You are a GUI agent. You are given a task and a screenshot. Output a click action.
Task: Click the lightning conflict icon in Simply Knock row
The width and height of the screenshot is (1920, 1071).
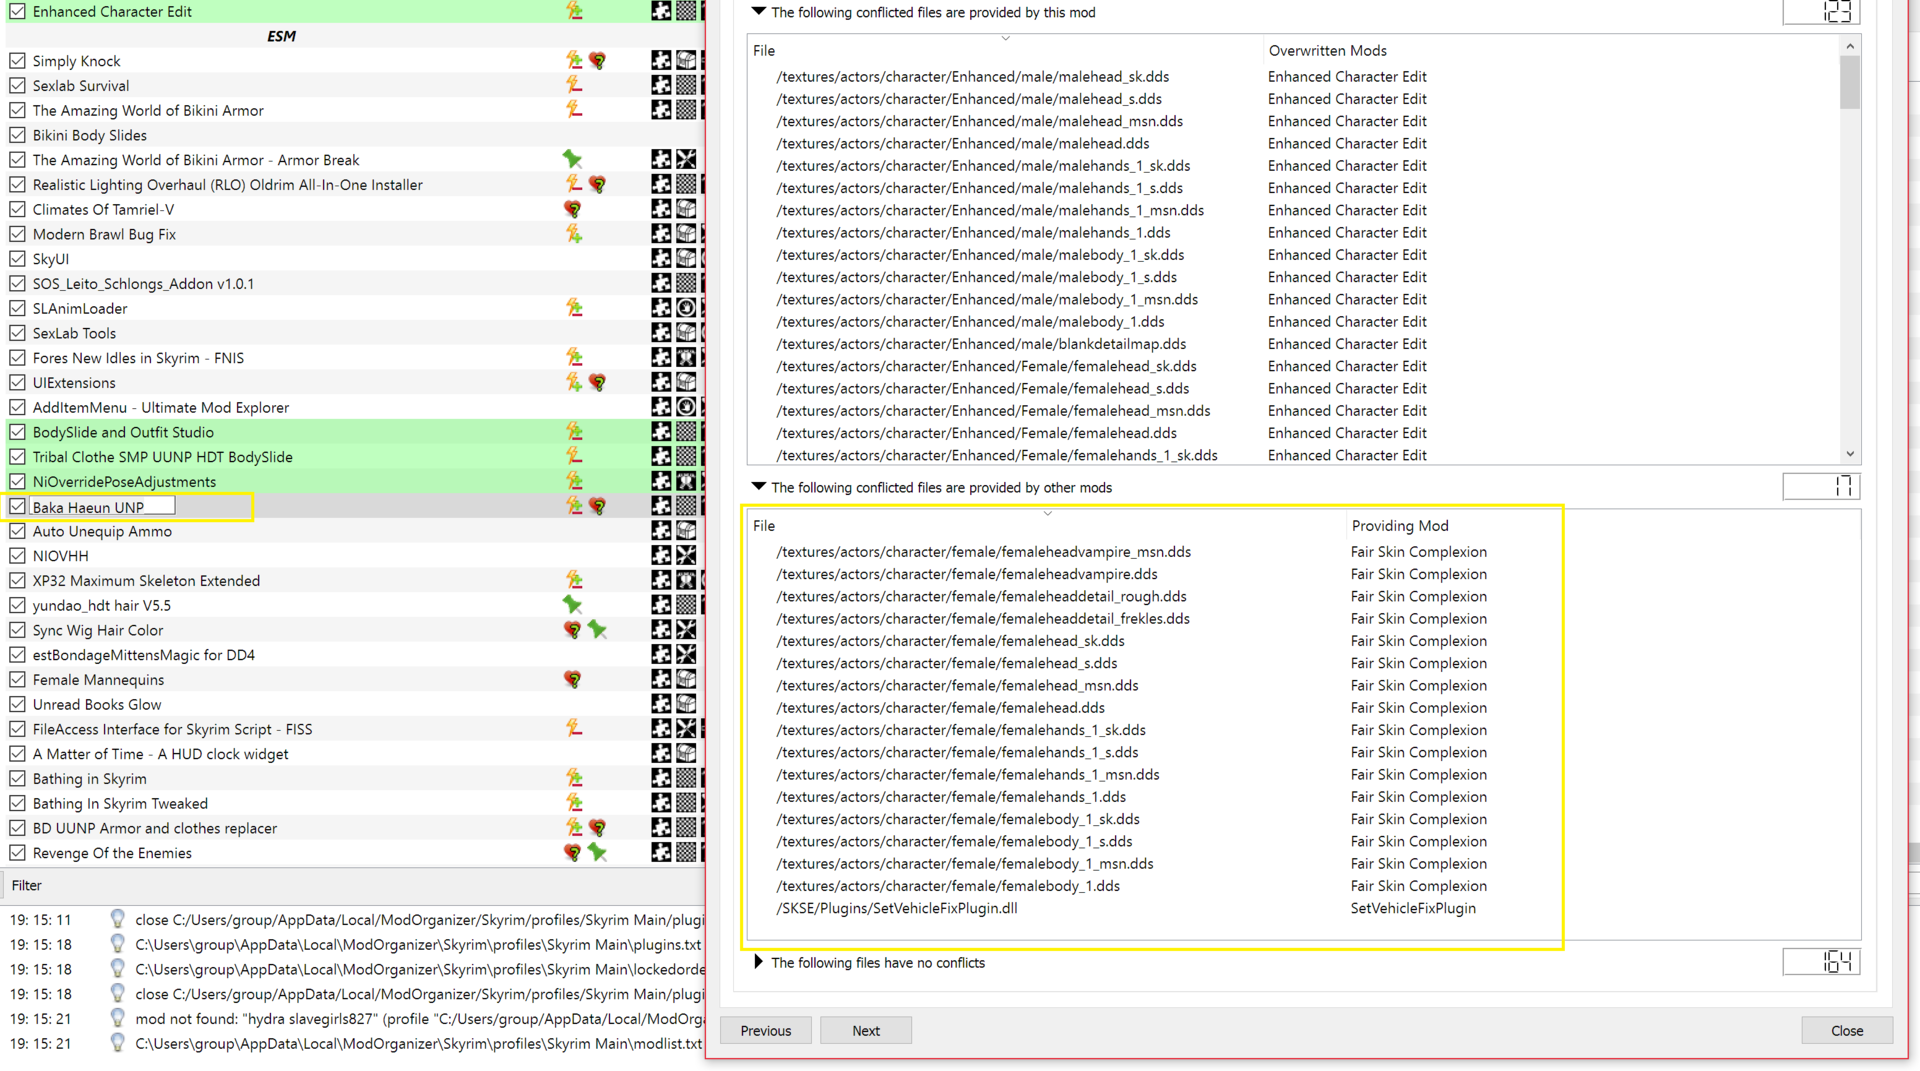(x=574, y=60)
